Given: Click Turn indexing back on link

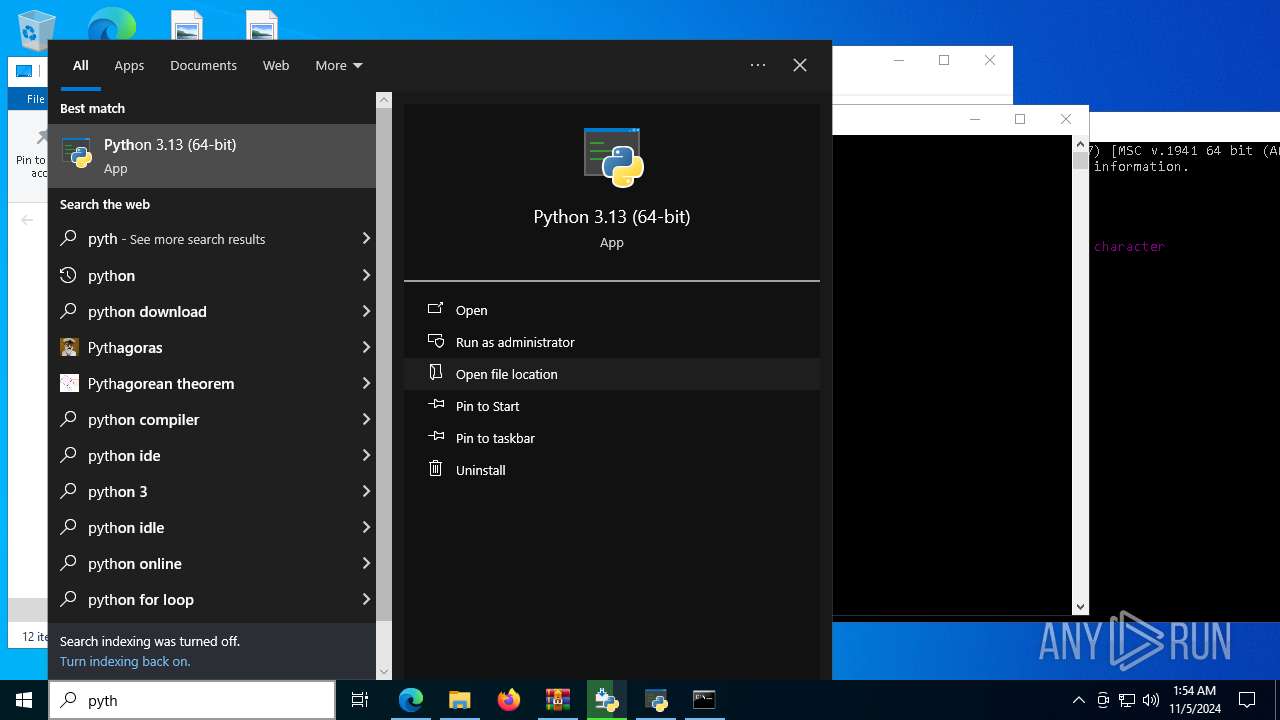Looking at the screenshot, I should point(125,661).
